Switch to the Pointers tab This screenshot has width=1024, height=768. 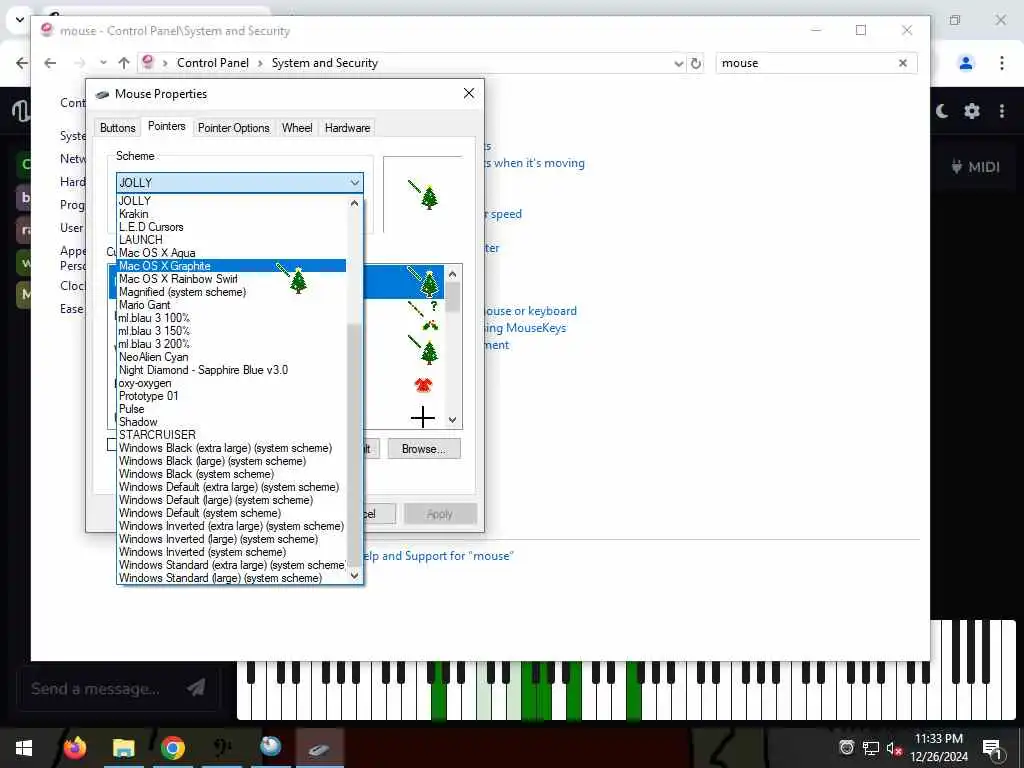click(x=167, y=126)
